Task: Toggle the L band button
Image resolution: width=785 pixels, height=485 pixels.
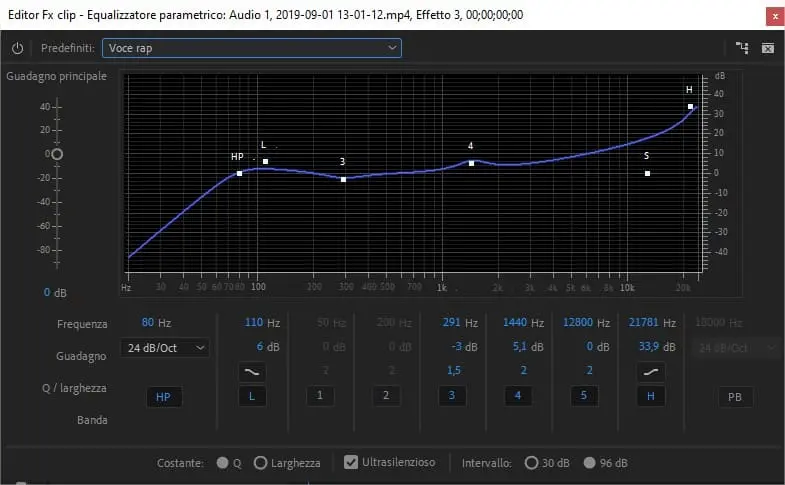Action: click(252, 396)
